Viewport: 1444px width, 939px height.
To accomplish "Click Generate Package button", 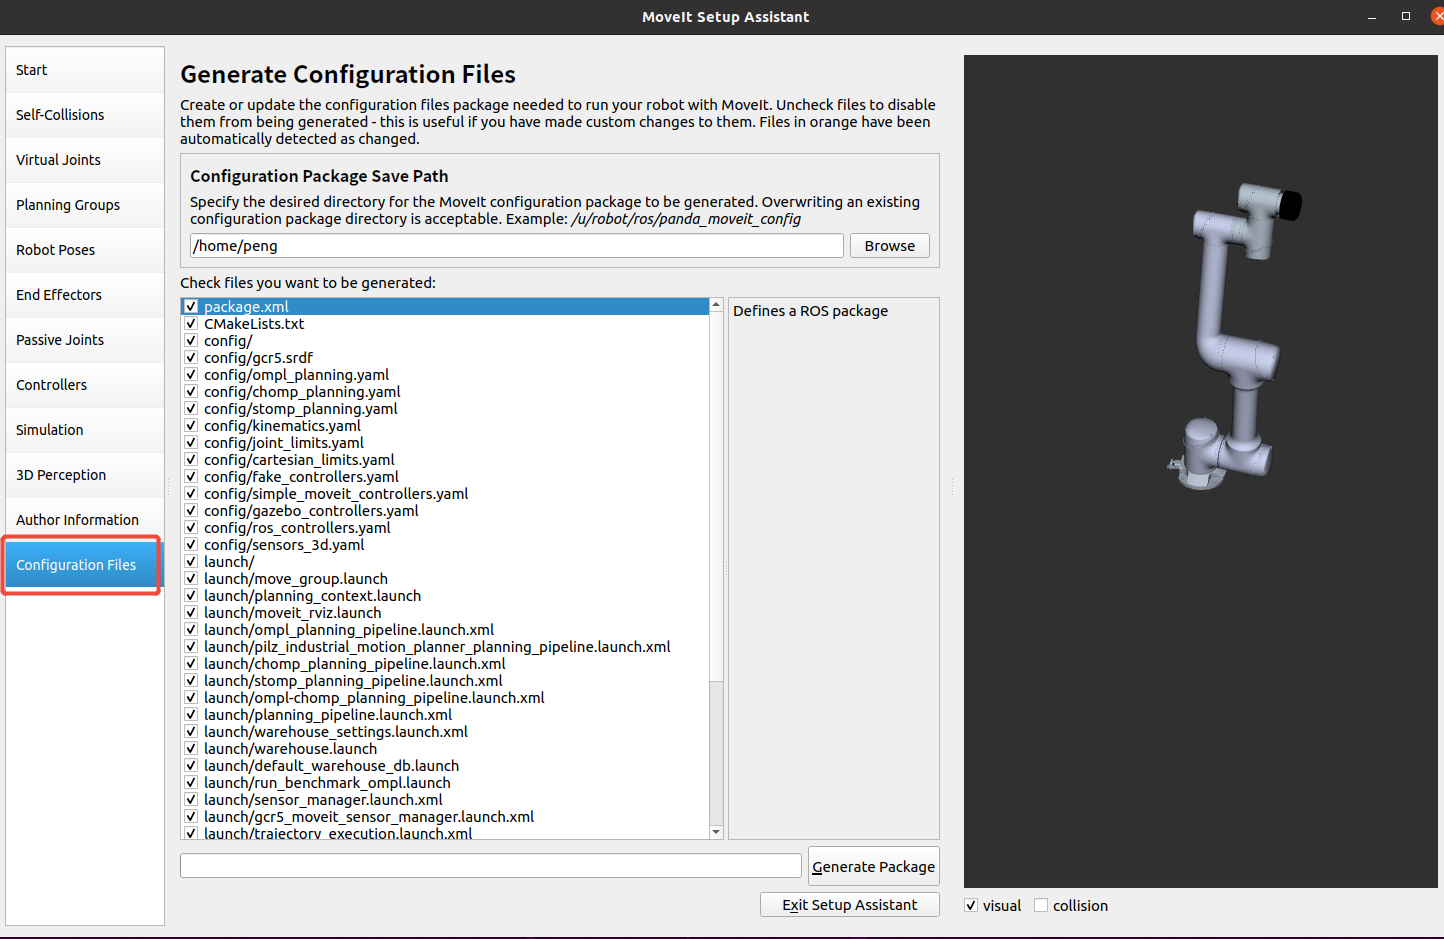I will tap(874, 867).
